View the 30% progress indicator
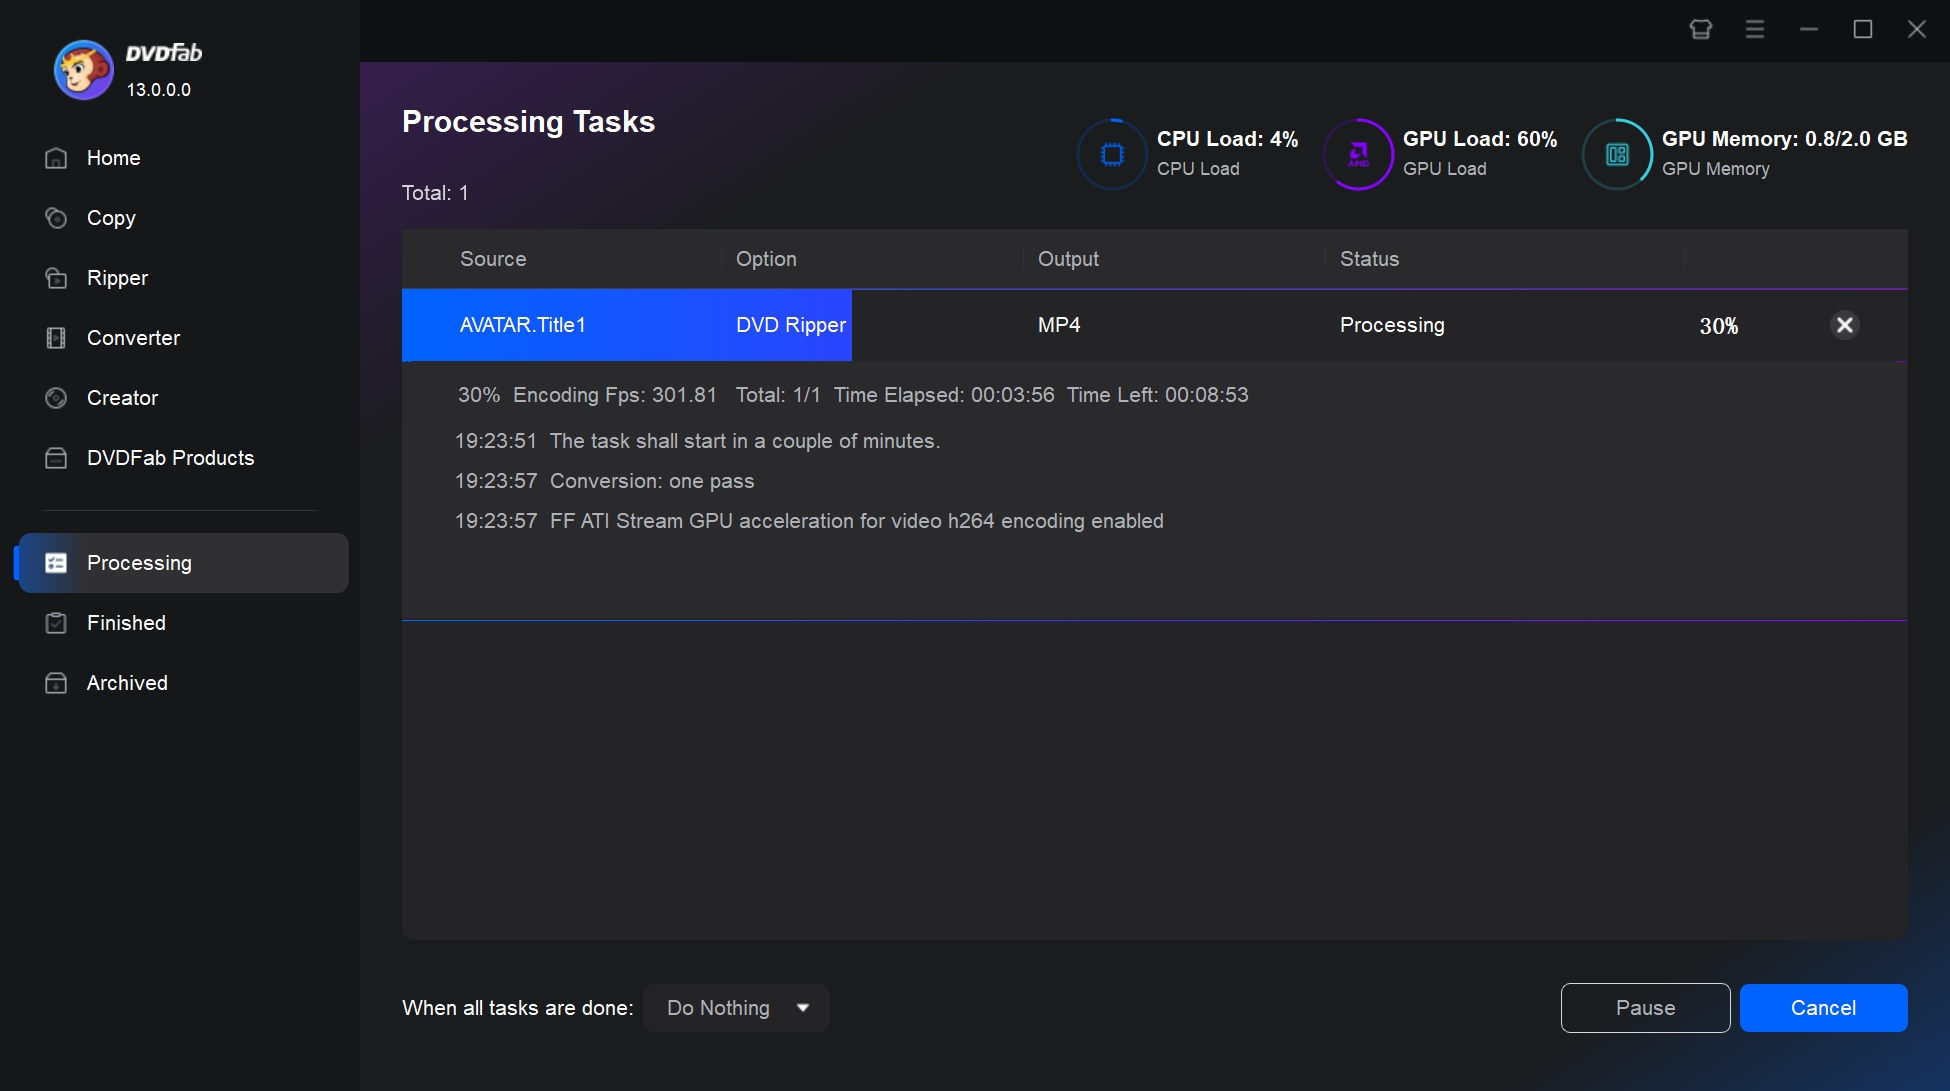This screenshot has width=1950, height=1091. click(x=1718, y=324)
